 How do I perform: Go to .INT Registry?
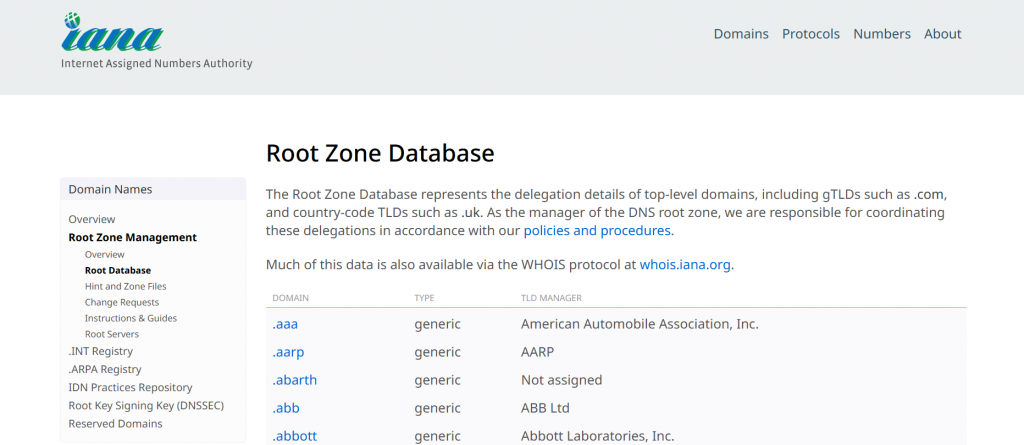click(101, 352)
